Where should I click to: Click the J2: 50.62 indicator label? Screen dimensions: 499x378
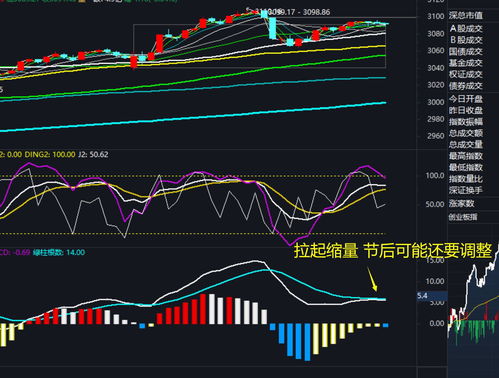[93, 154]
